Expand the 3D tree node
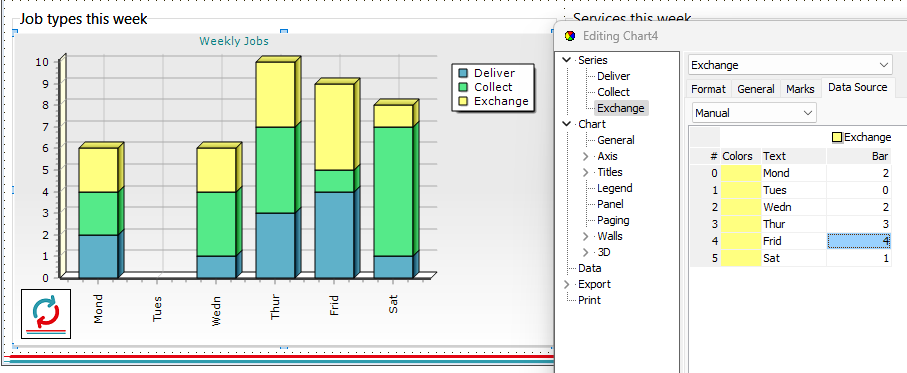The image size is (907, 373). (x=586, y=252)
